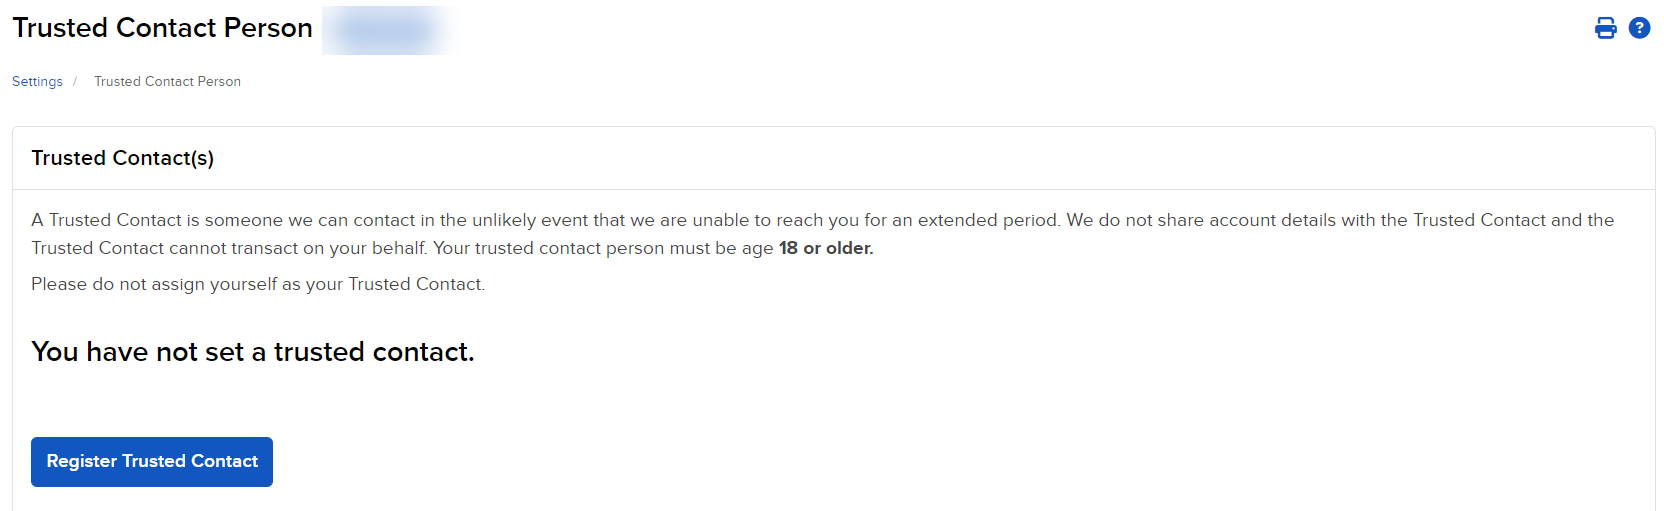The width and height of the screenshot is (1664, 511).
Task: Open Settings from the breadcrumb trail
Action: pyautogui.click(x=37, y=82)
